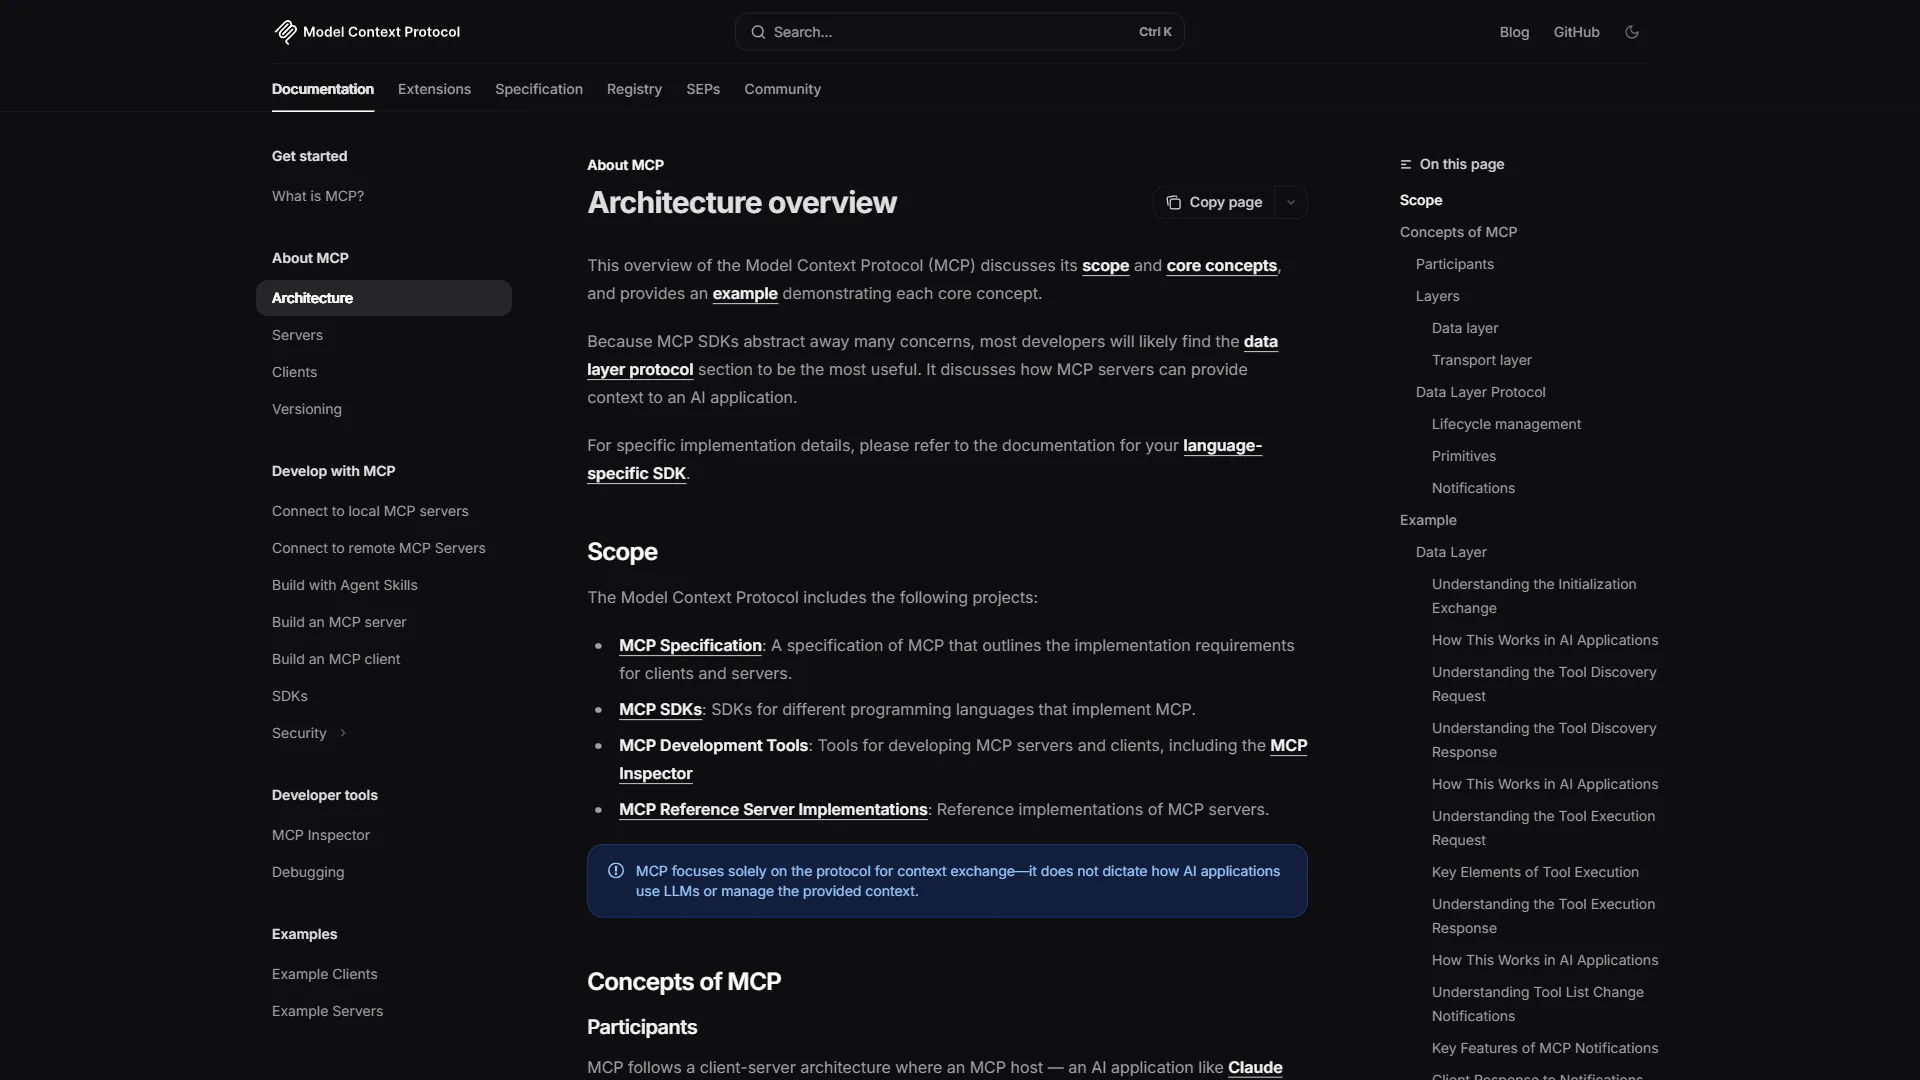This screenshot has width=1920, height=1080.
Task: Open MCP Reference Server Implementations link
Action: point(773,809)
